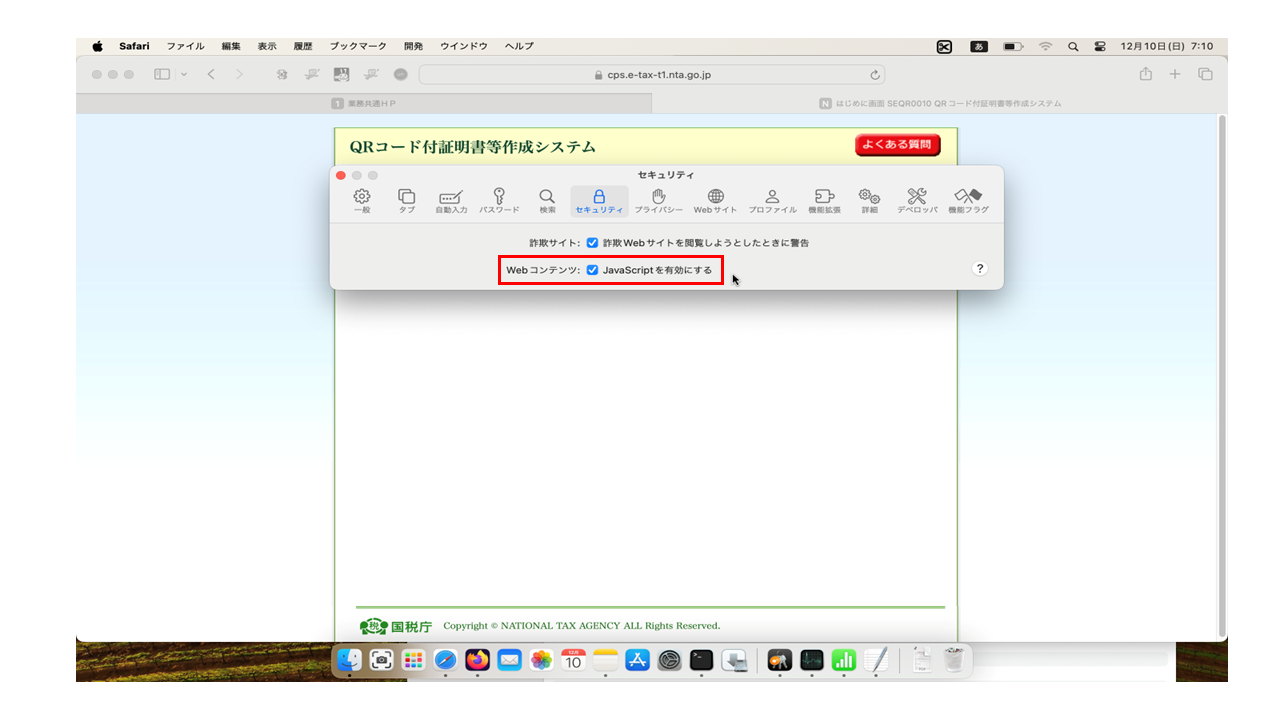This screenshot has height=720, width=1280.
Task: Select the デベロッパ tools icon
Action: pyautogui.click(x=916, y=201)
